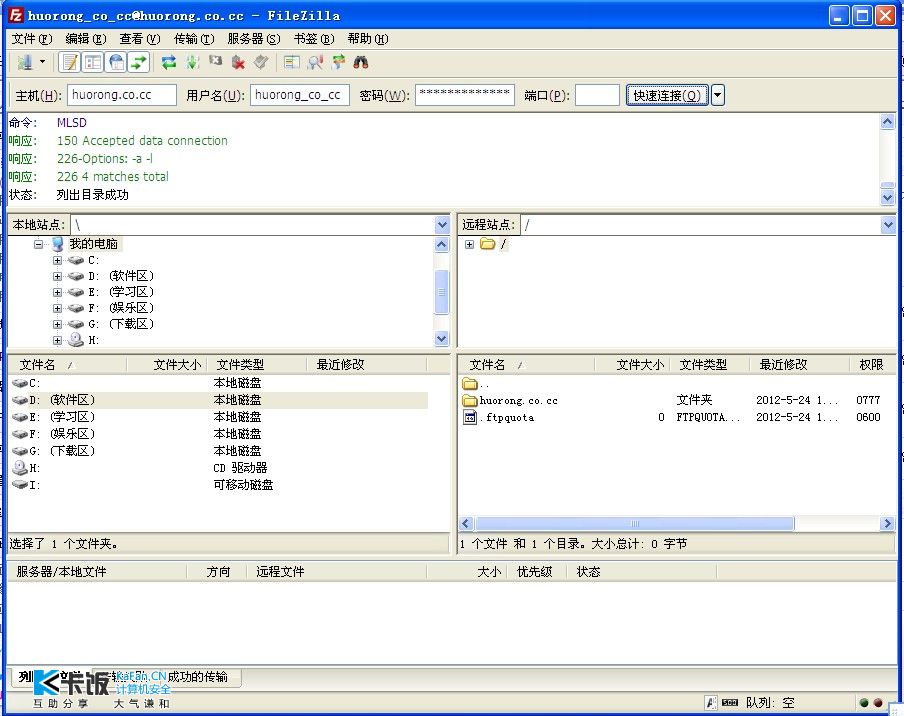Viewport: 904px width, 716px height.
Task: Sort remote list by 权限 column
Action: tap(872, 365)
